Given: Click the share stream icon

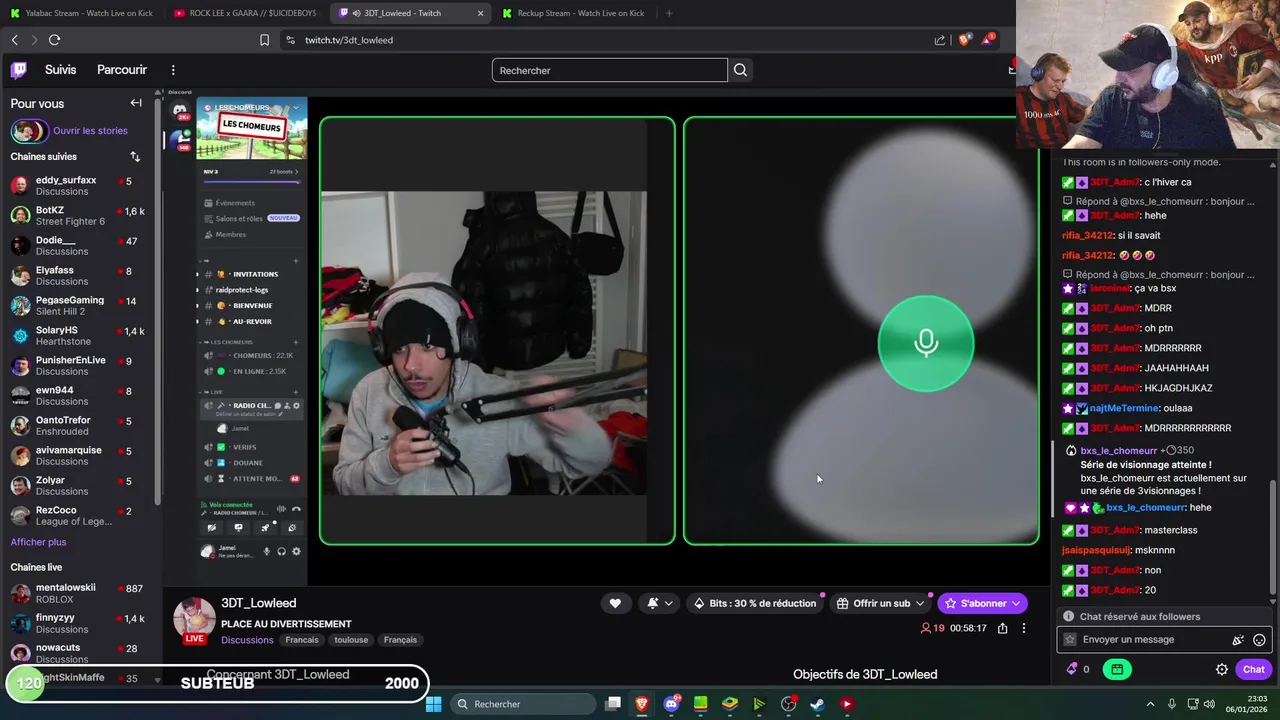Looking at the screenshot, I should click(x=1002, y=628).
